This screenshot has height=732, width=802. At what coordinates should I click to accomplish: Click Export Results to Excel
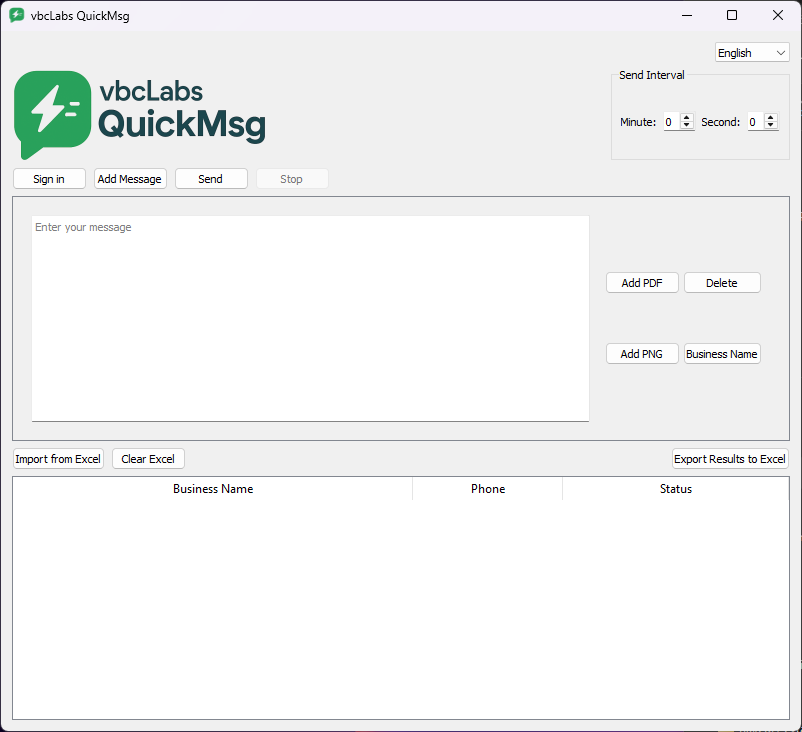pos(729,459)
